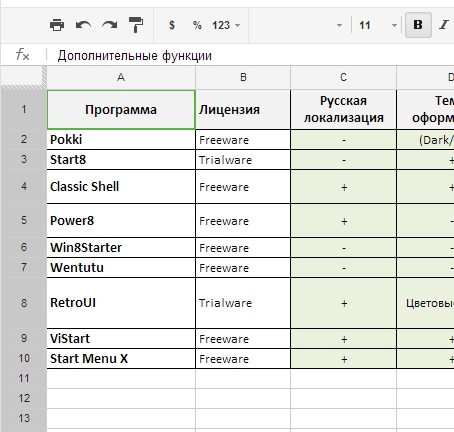This screenshot has width=454, height=432.
Task: Select the Win8Starter cell
Action: pos(121,248)
